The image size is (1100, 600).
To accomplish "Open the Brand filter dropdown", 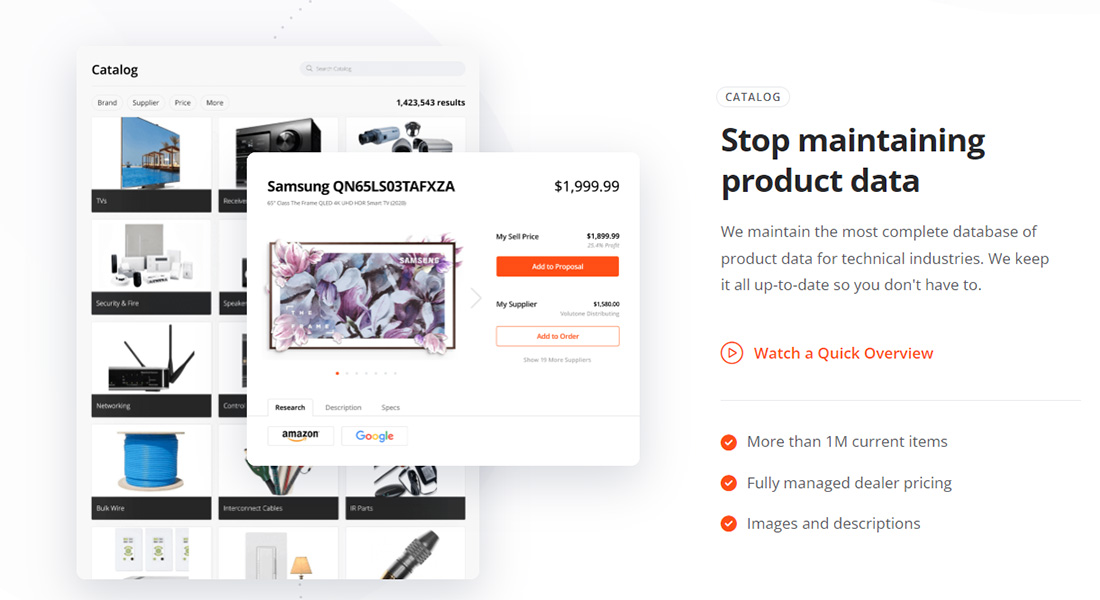I will click(107, 102).
